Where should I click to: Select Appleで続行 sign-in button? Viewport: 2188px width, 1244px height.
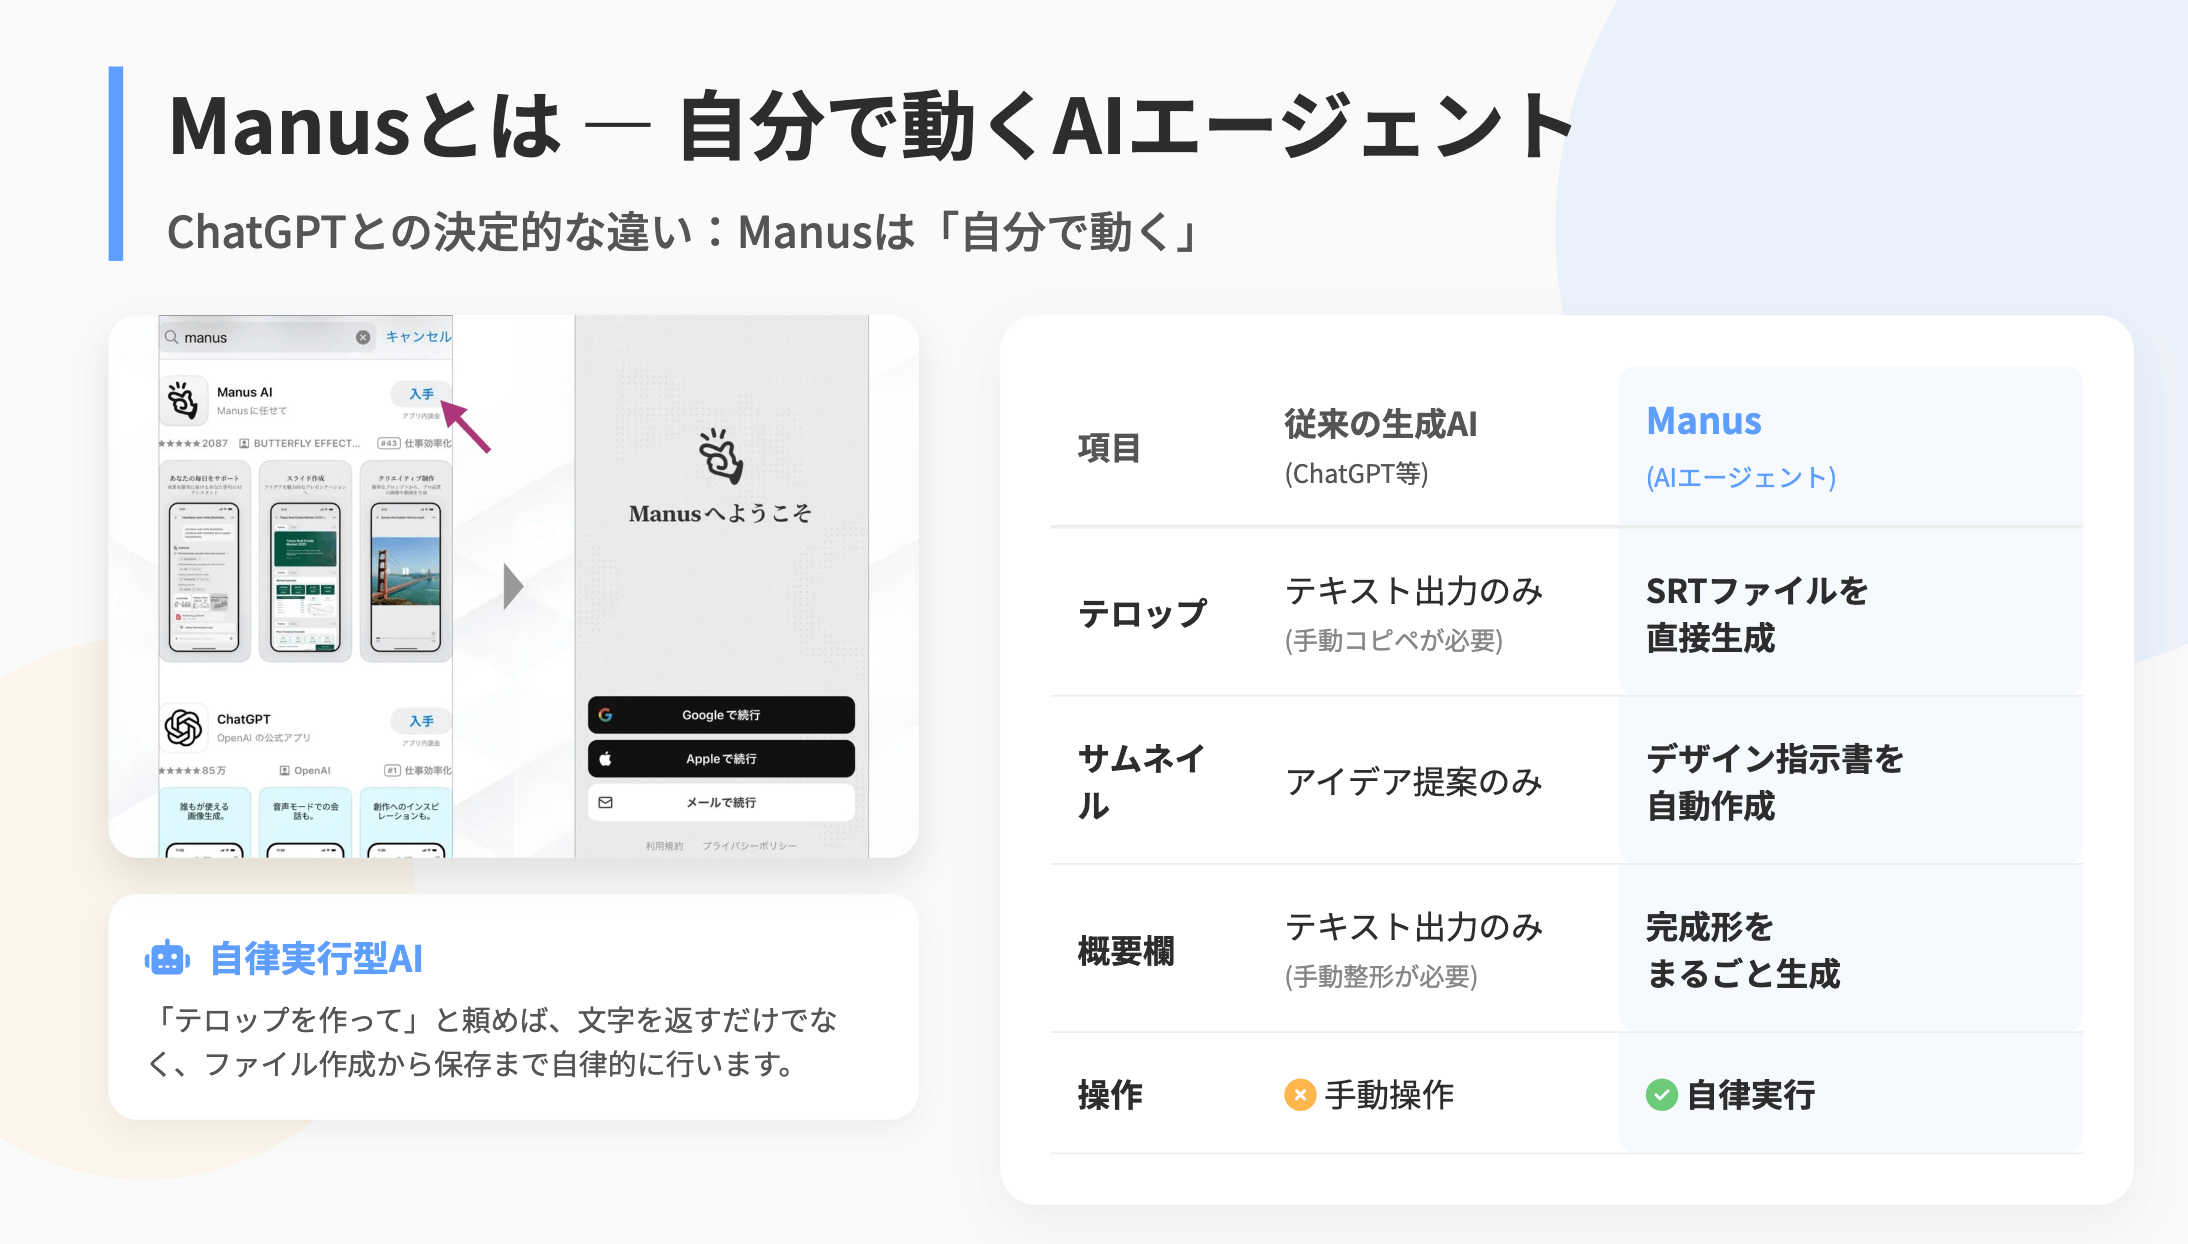[x=721, y=759]
